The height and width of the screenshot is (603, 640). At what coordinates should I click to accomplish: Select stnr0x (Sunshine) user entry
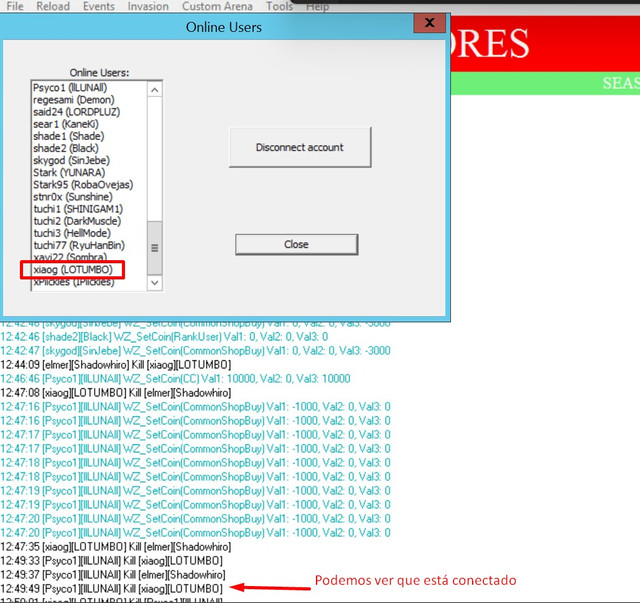(73, 197)
